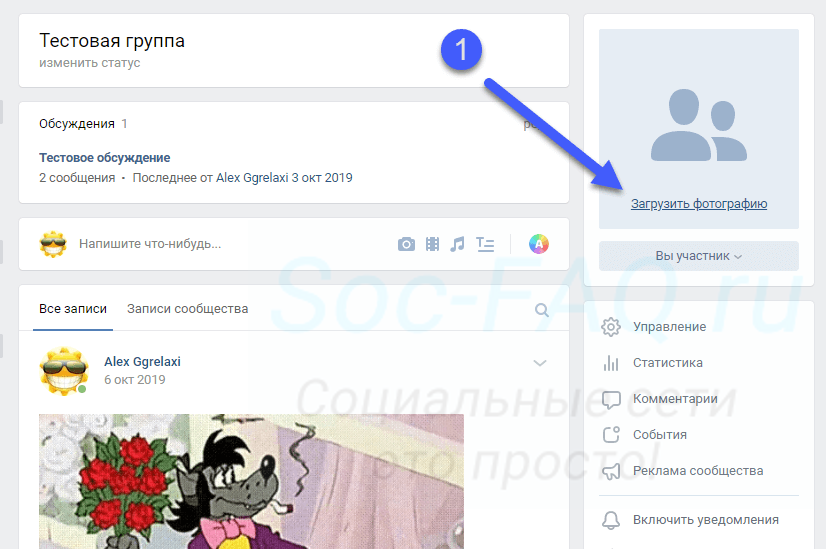This screenshot has height=549, width=826.
Task: Click post date 6 окт 2019
Action: [x=135, y=380]
